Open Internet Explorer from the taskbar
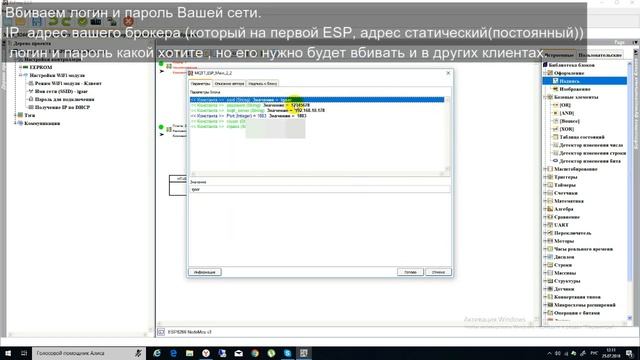 coord(157,353)
